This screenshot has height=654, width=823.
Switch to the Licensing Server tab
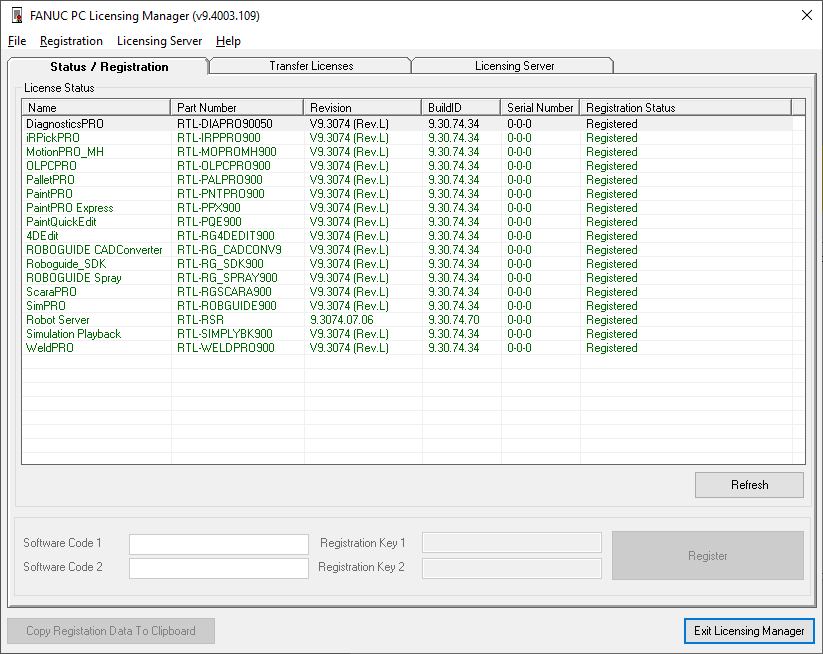tap(514, 66)
